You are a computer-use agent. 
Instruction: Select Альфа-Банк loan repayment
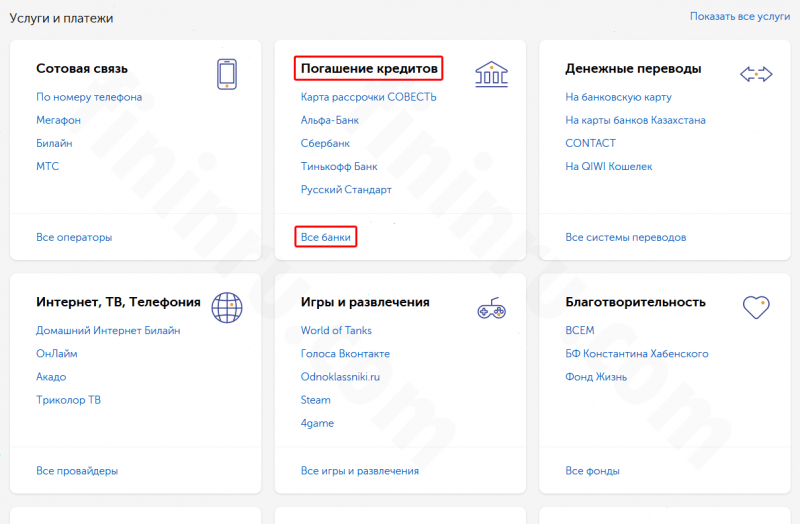pyautogui.click(x=330, y=120)
